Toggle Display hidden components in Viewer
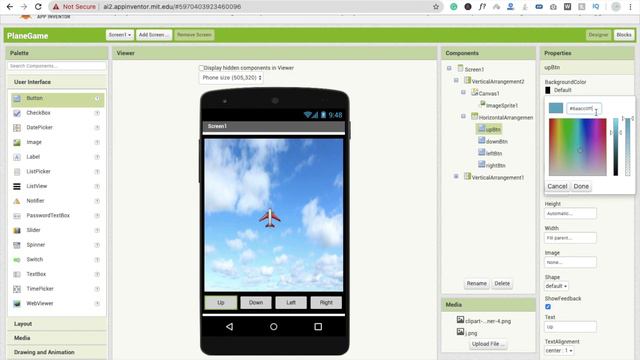 point(201,68)
